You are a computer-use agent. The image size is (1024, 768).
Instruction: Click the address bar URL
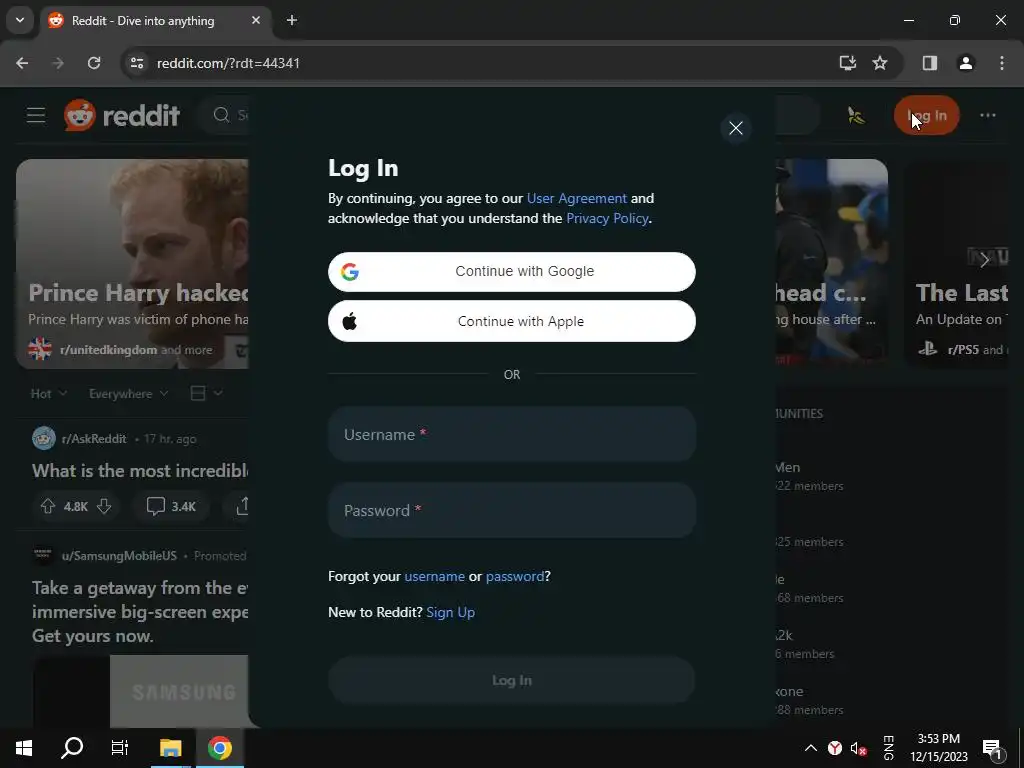pos(228,63)
